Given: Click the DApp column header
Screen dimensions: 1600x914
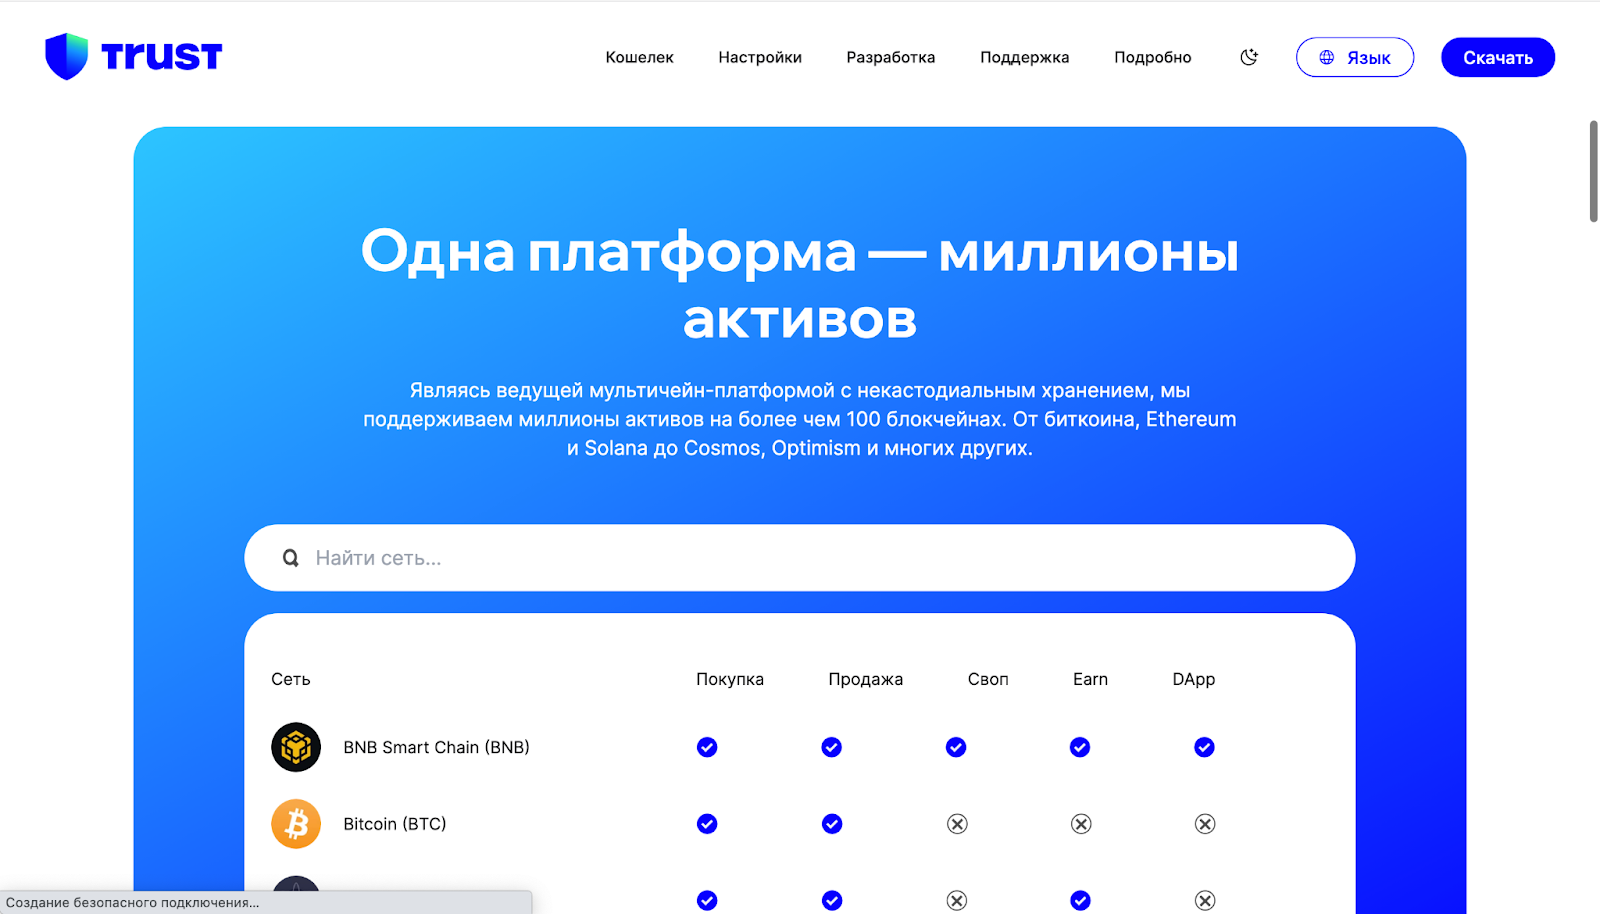Looking at the screenshot, I should click(x=1194, y=679).
